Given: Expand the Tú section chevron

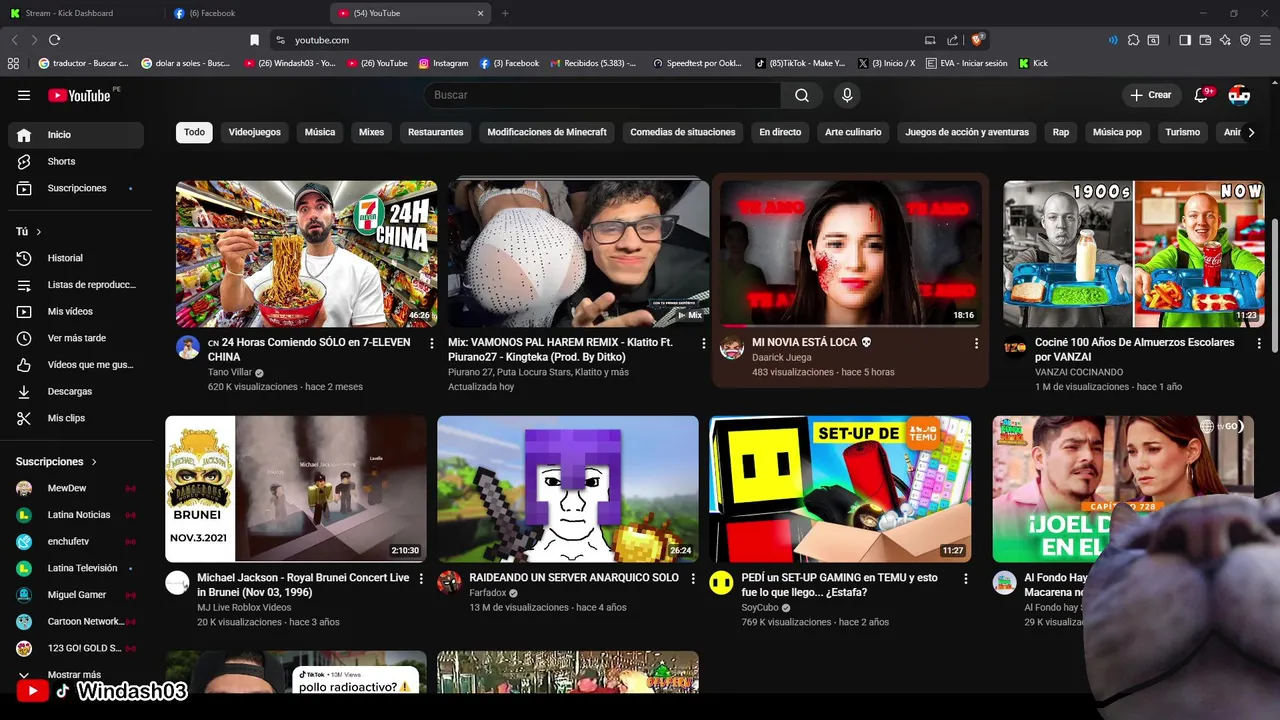Looking at the screenshot, I should [x=39, y=232].
